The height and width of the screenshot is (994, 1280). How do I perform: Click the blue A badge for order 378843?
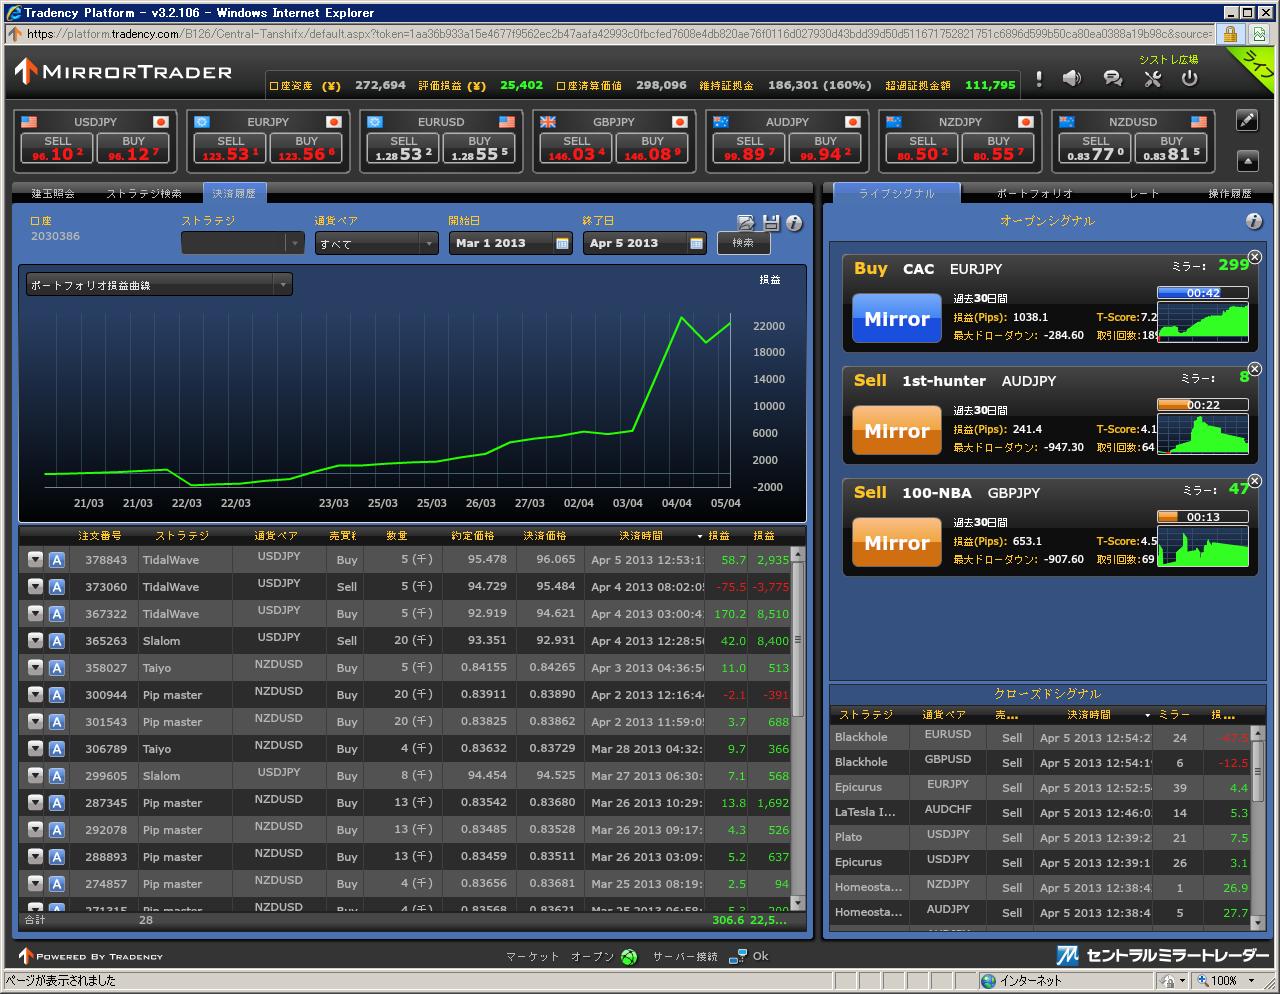point(57,560)
